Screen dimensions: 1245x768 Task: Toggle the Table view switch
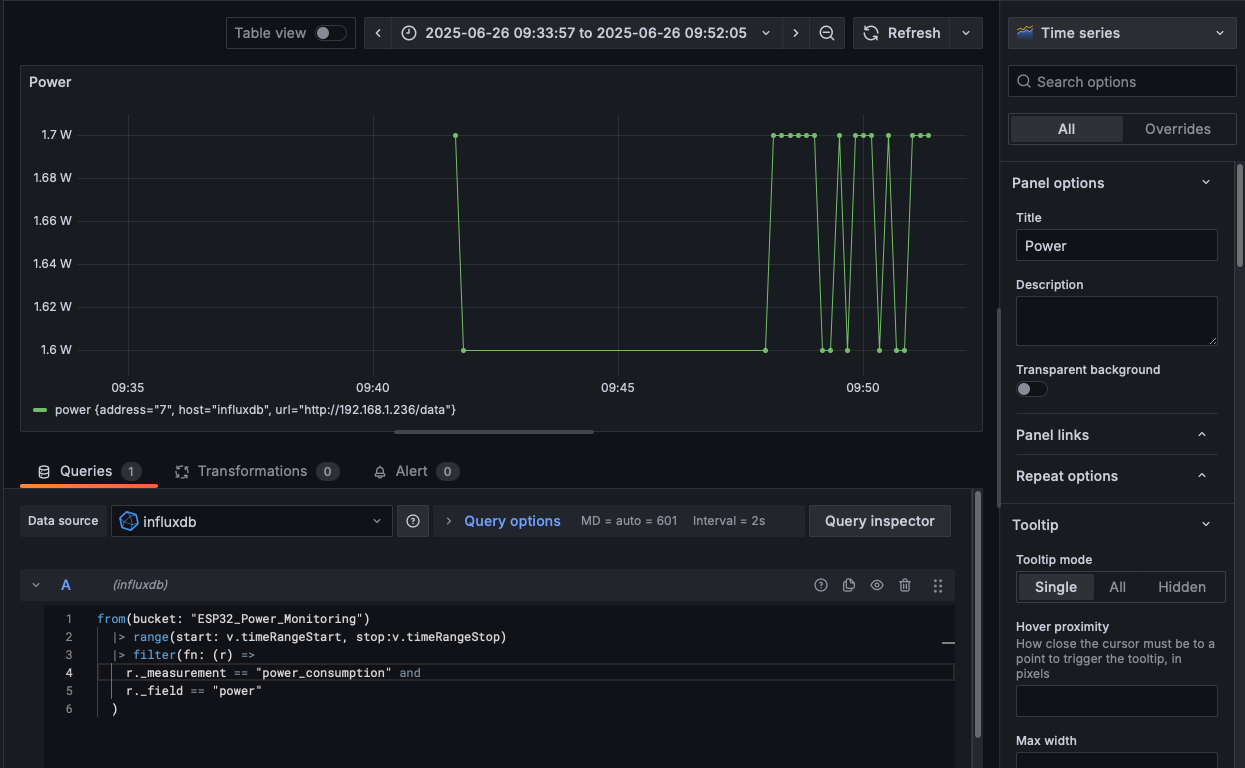330,33
